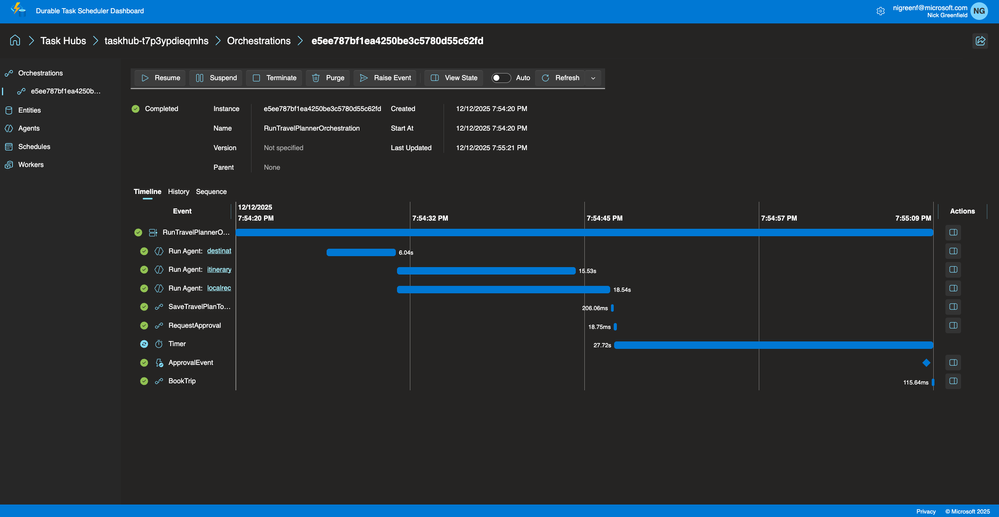This screenshot has width=999, height=517.
Task: Click action icon for BookTrip row
Action: click(x=953, y=381)
